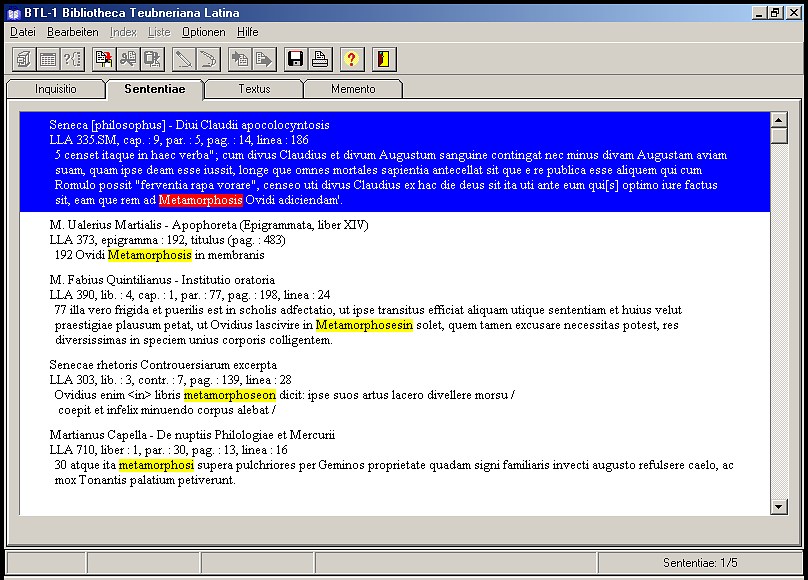The height and width of the screenshot is (580, 808).
Task: Click the arrow-into-document import icon
Action: [240, 59]
